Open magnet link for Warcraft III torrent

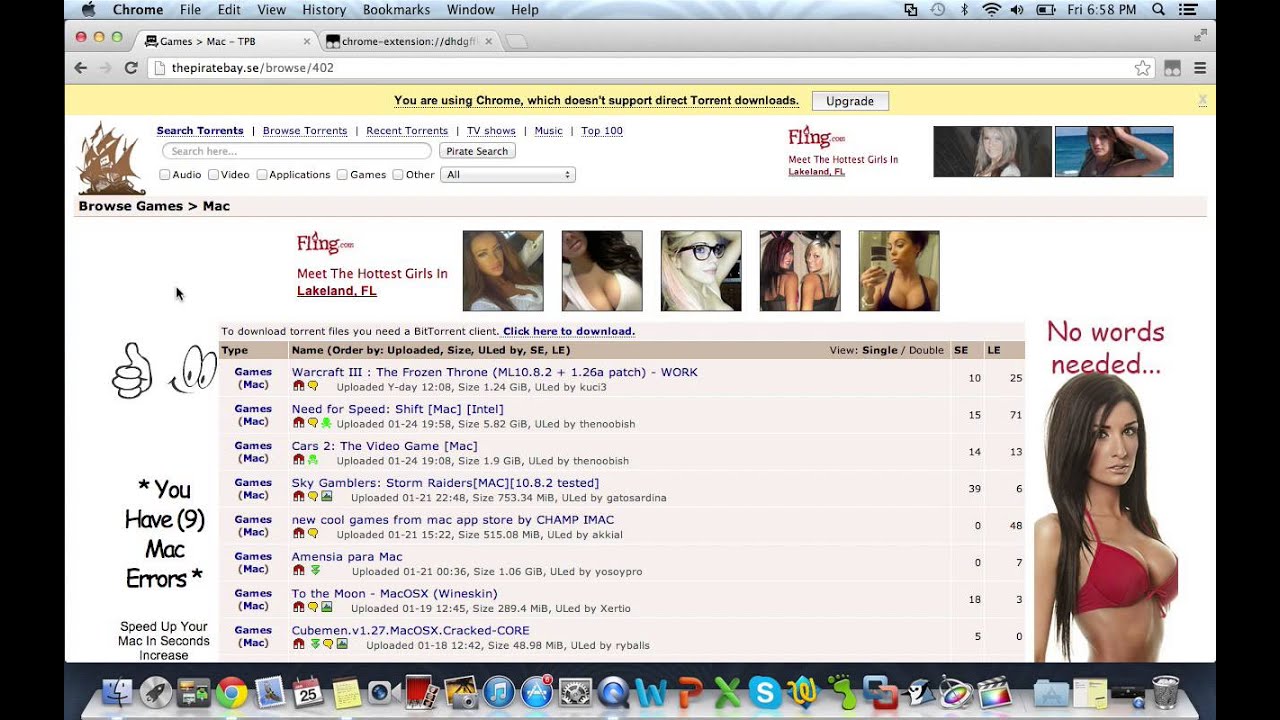(x=298, y=386)
